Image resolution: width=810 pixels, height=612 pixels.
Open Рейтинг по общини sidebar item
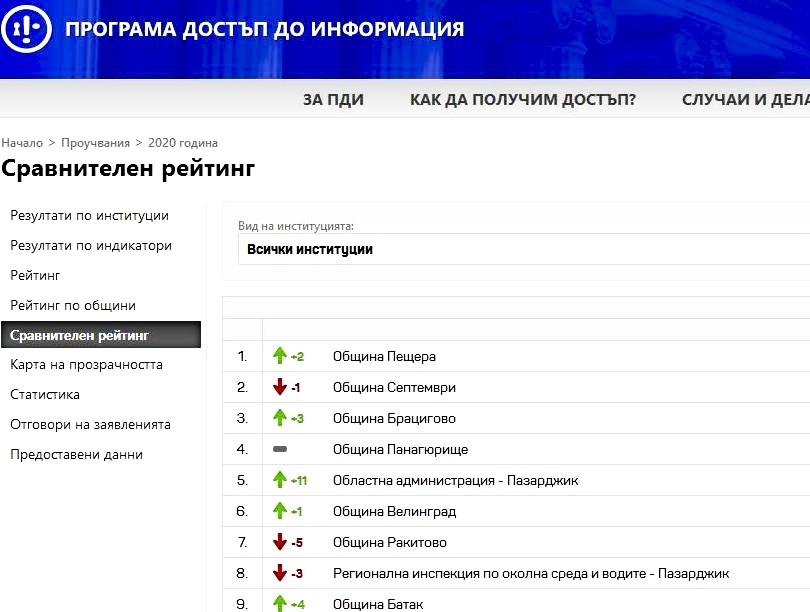(x=73, y=305)
